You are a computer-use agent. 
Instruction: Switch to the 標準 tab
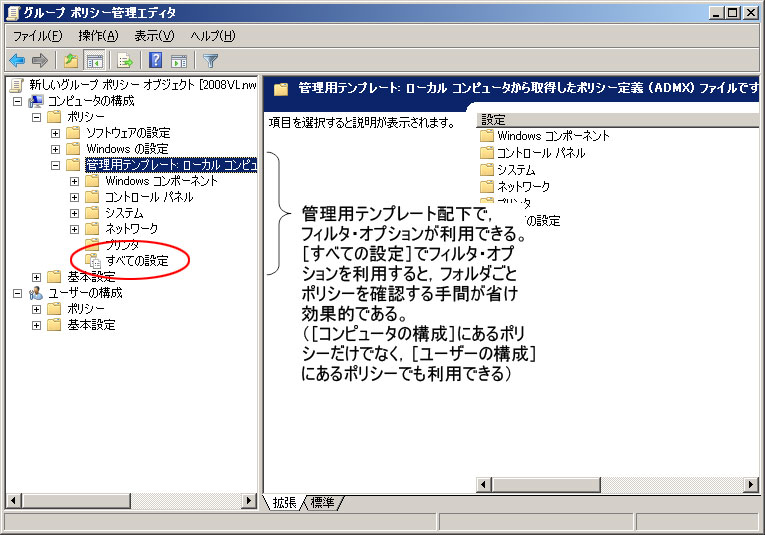[x=323, y=502]
